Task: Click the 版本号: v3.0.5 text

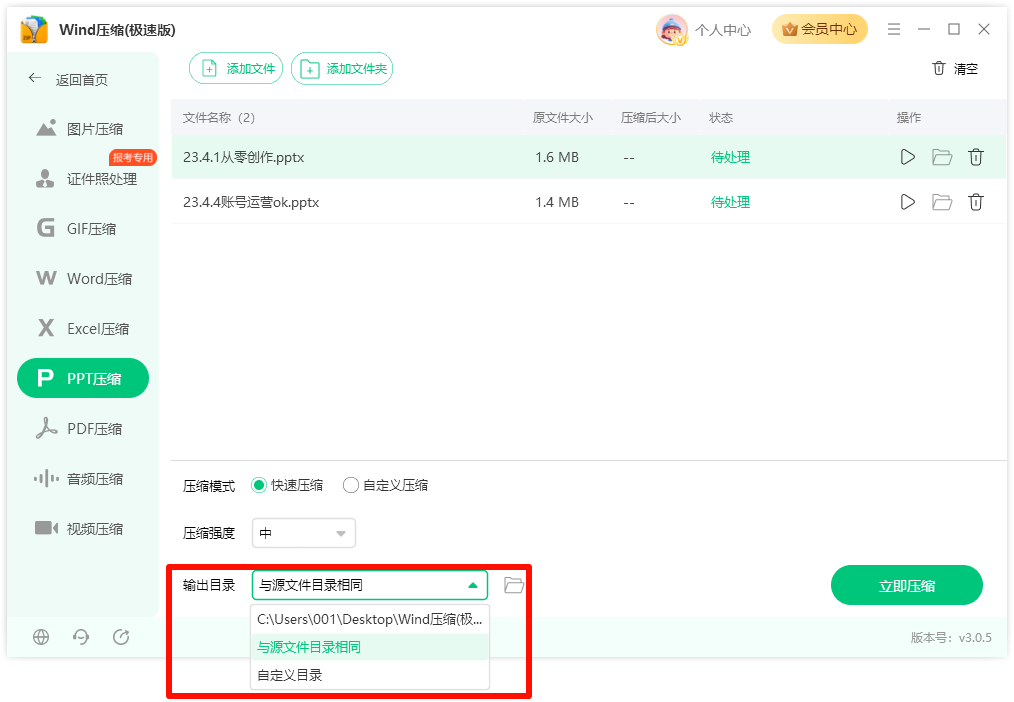Action: point(951,638)
